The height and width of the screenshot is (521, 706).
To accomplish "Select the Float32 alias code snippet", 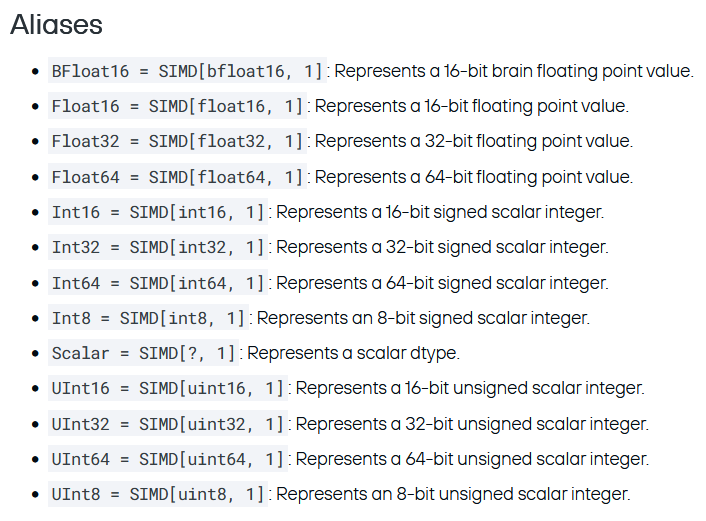I will pyautogui.click(x=178, y=141).
